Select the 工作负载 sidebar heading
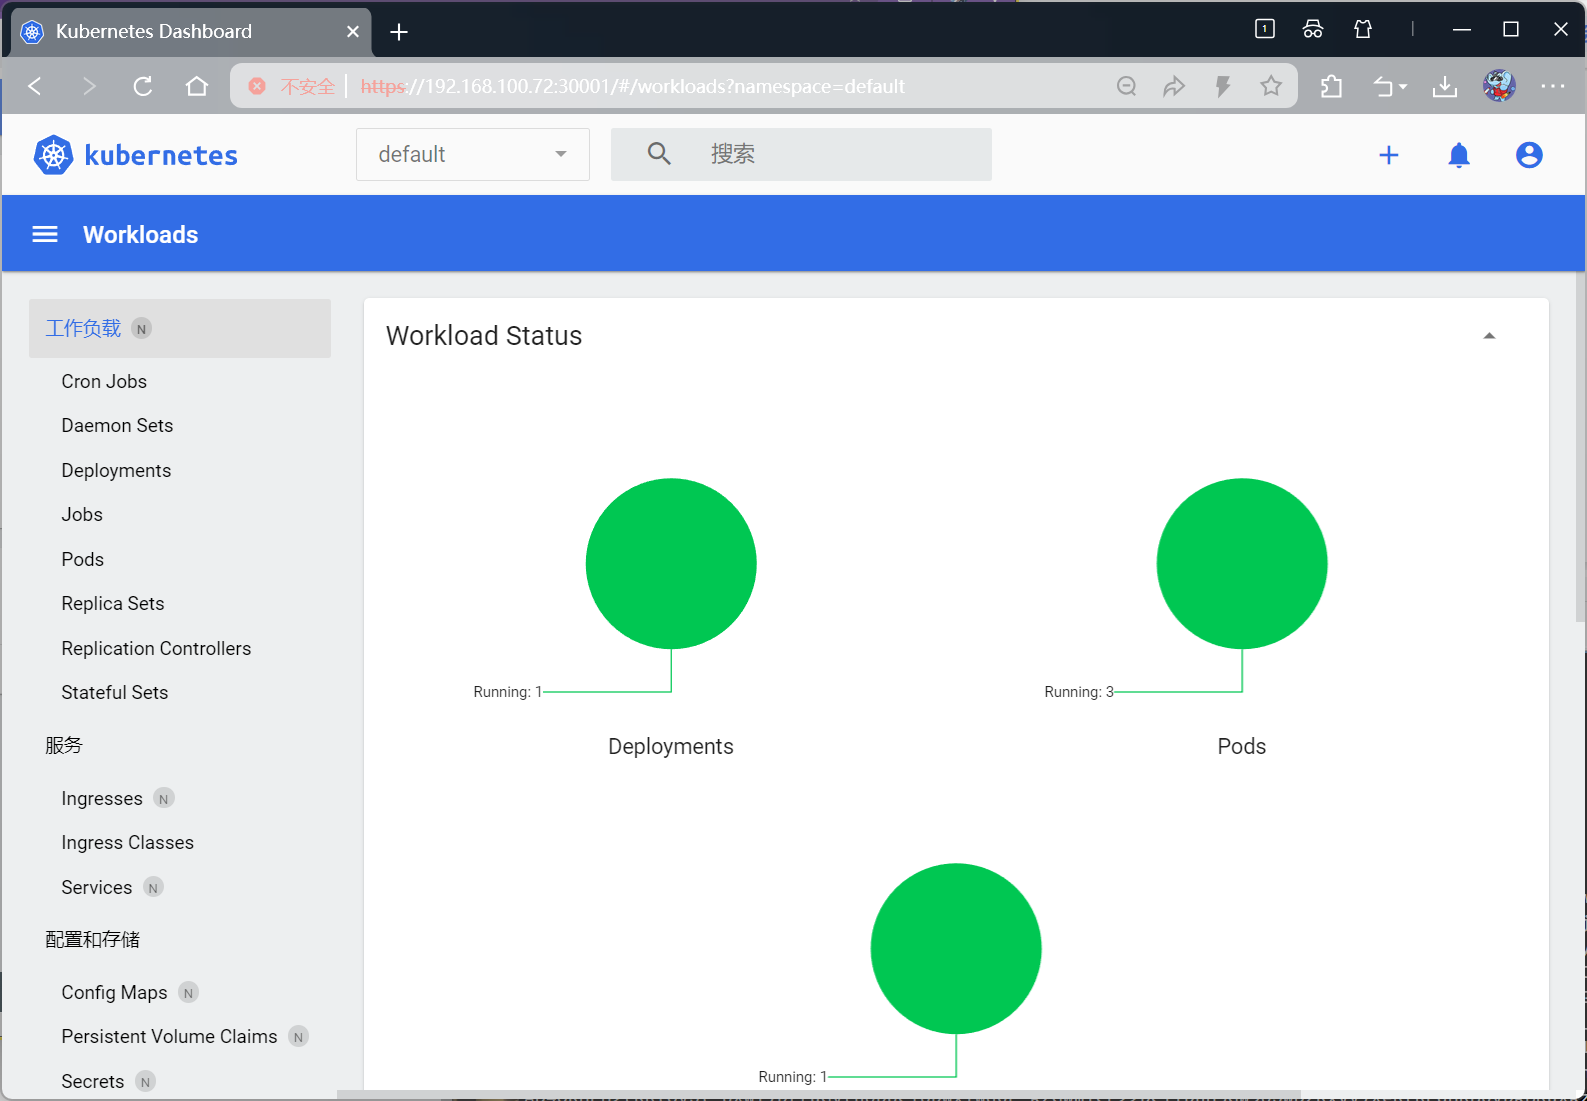The width and height of the screenshot is (1587, 1101). 83,328
